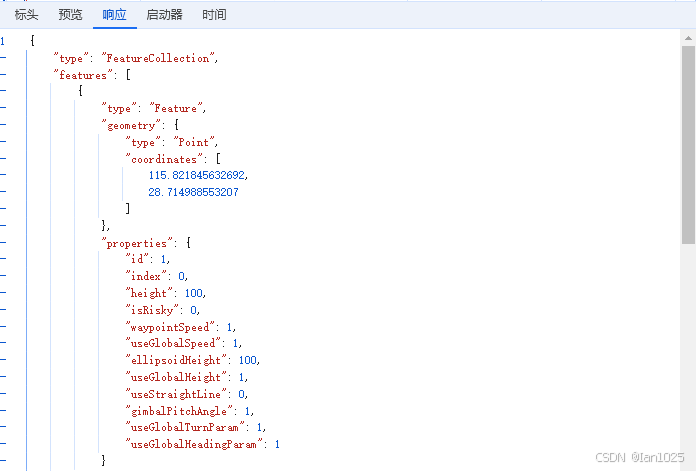Click the "waypointSpeed" property line
Screen dimensions: 696x471
[180, 328]
